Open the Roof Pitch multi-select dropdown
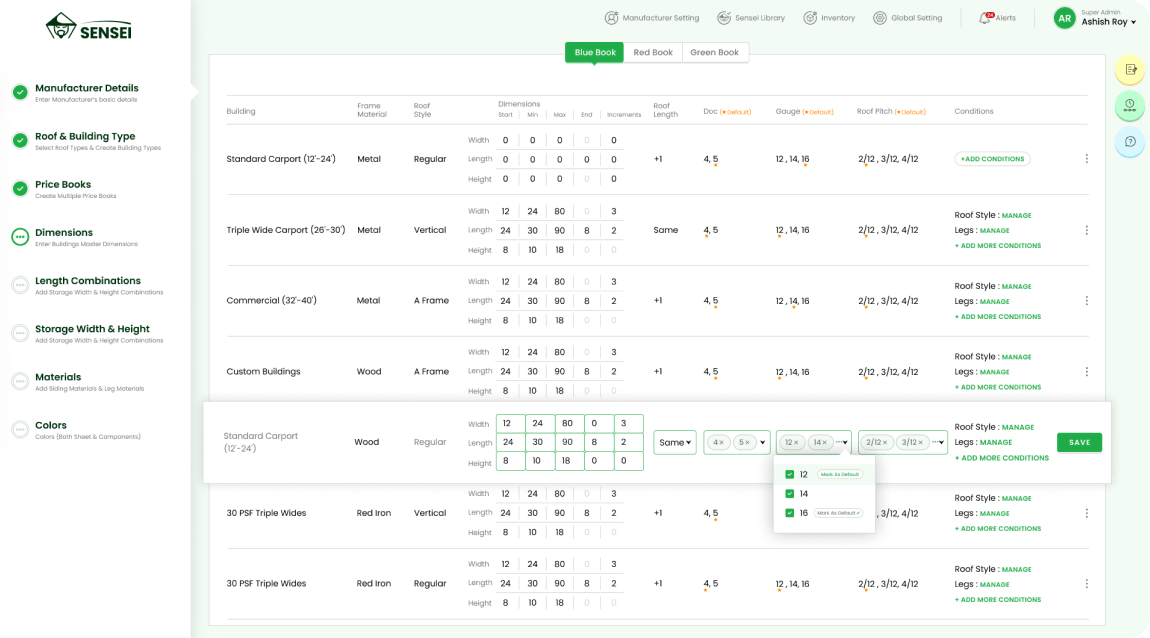1150x638 pixels. click(x=941, y=443)
